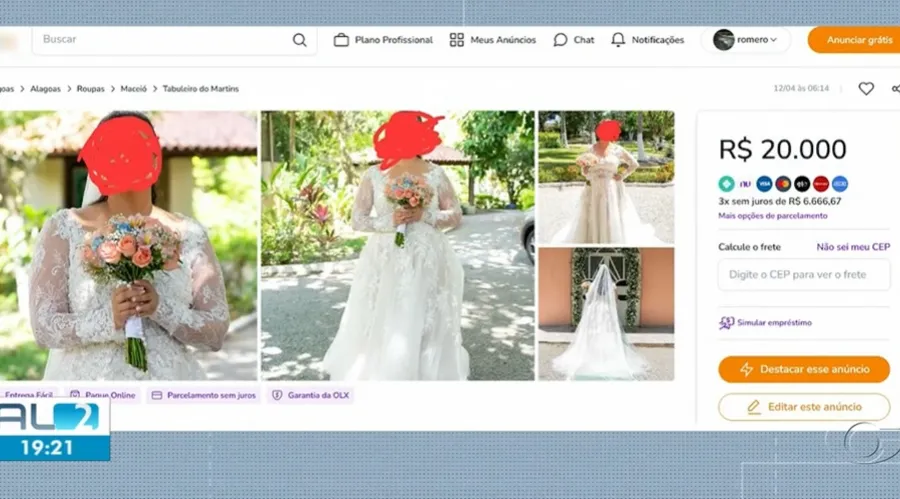Expand the romero account dropdown
900x499 pixels.
click(751, 40)
